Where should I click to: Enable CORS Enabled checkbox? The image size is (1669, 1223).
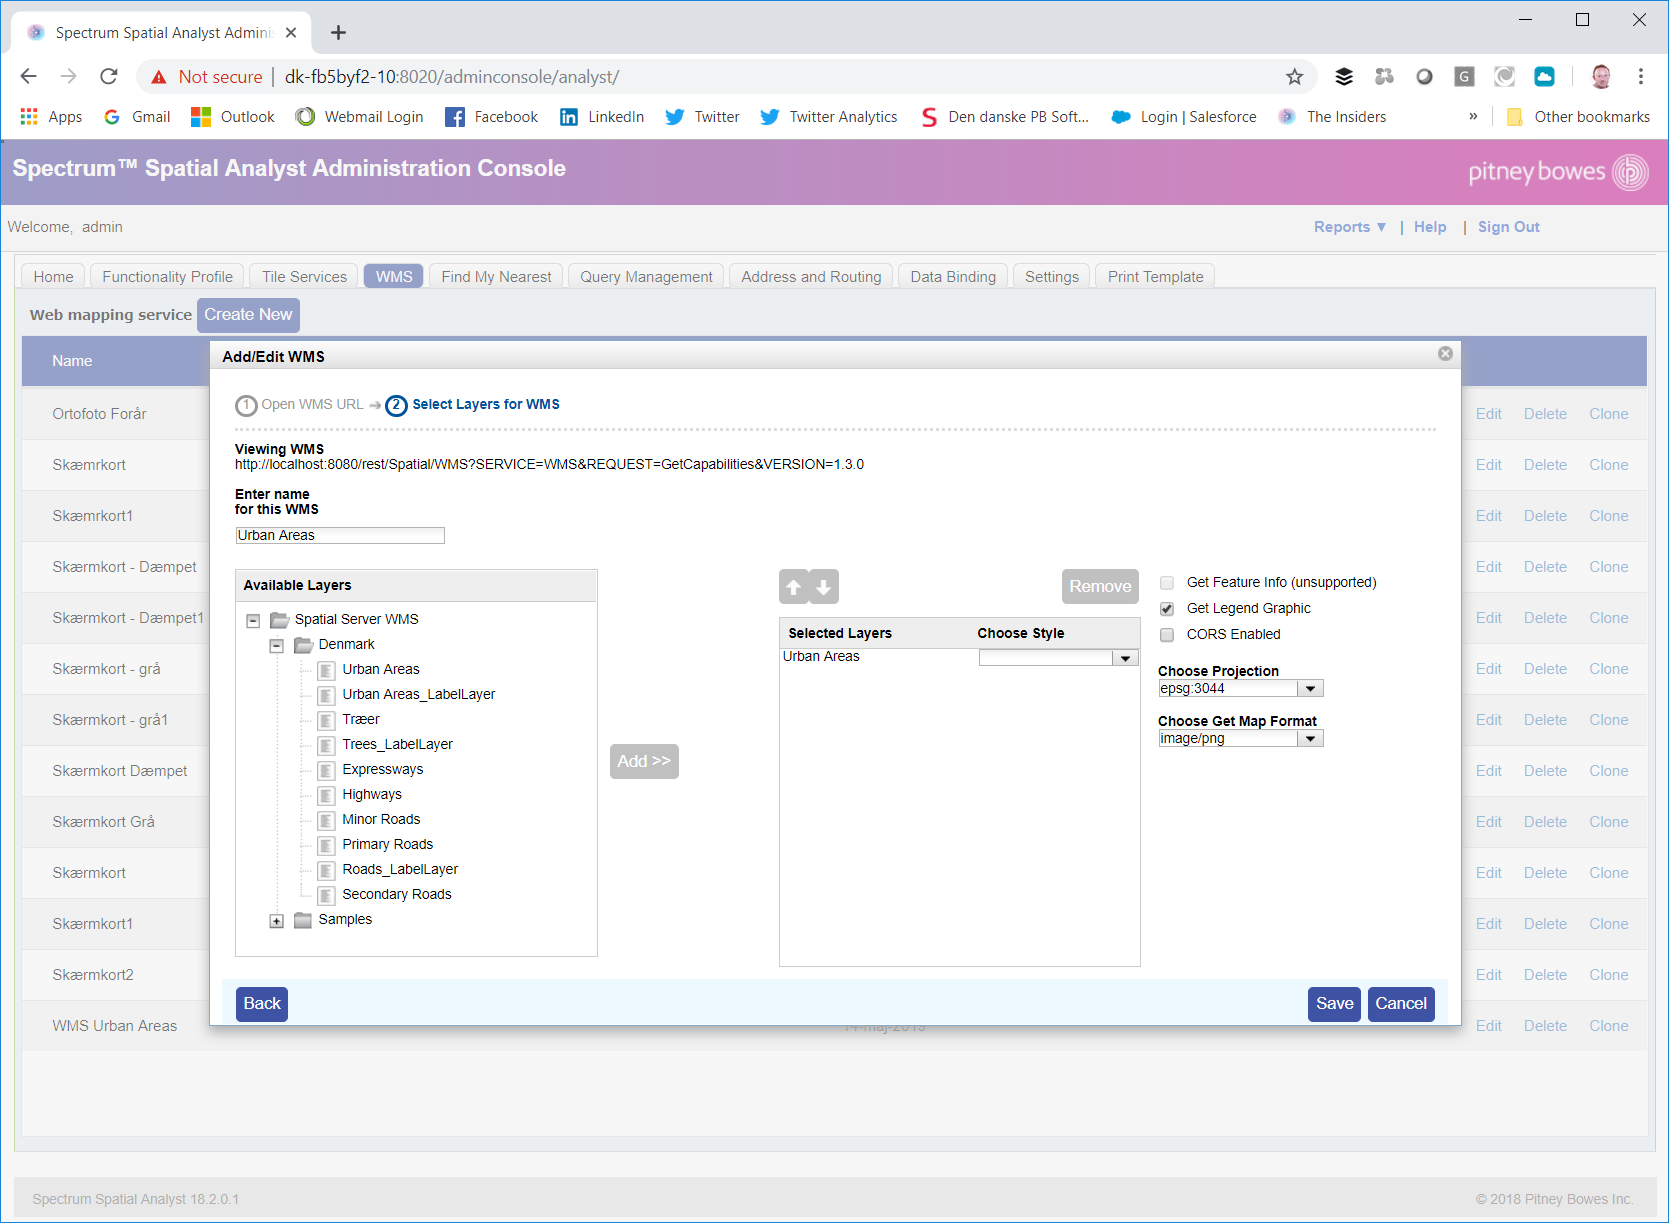tap(1167, 635)
